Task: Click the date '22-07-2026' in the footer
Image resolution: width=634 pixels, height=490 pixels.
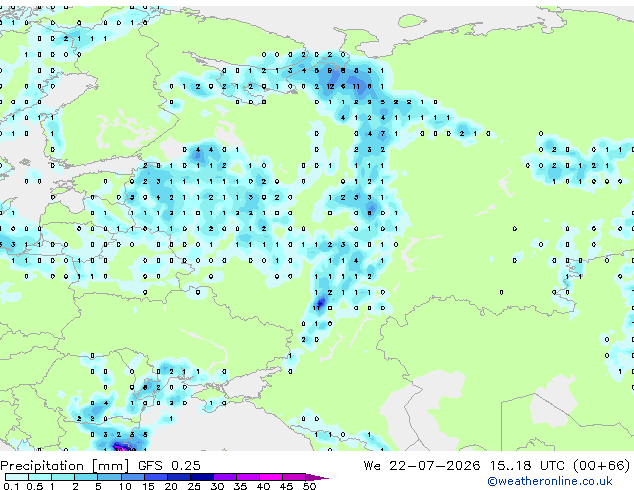Action: pyautogui.click(x=435, y=466)
